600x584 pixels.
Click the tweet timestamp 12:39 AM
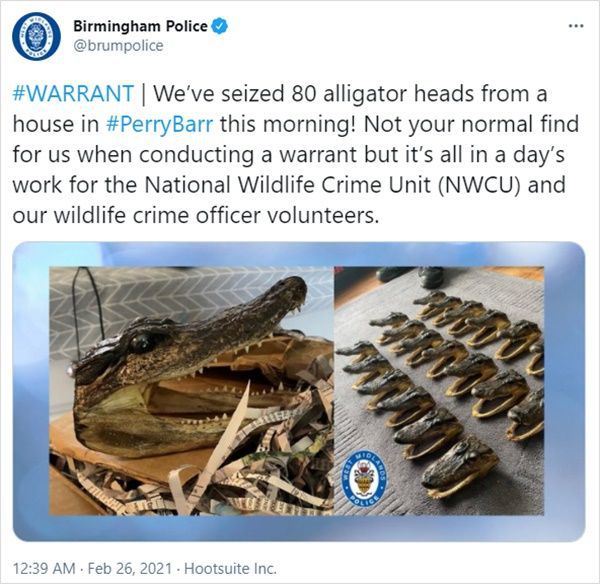coord(44,568)
